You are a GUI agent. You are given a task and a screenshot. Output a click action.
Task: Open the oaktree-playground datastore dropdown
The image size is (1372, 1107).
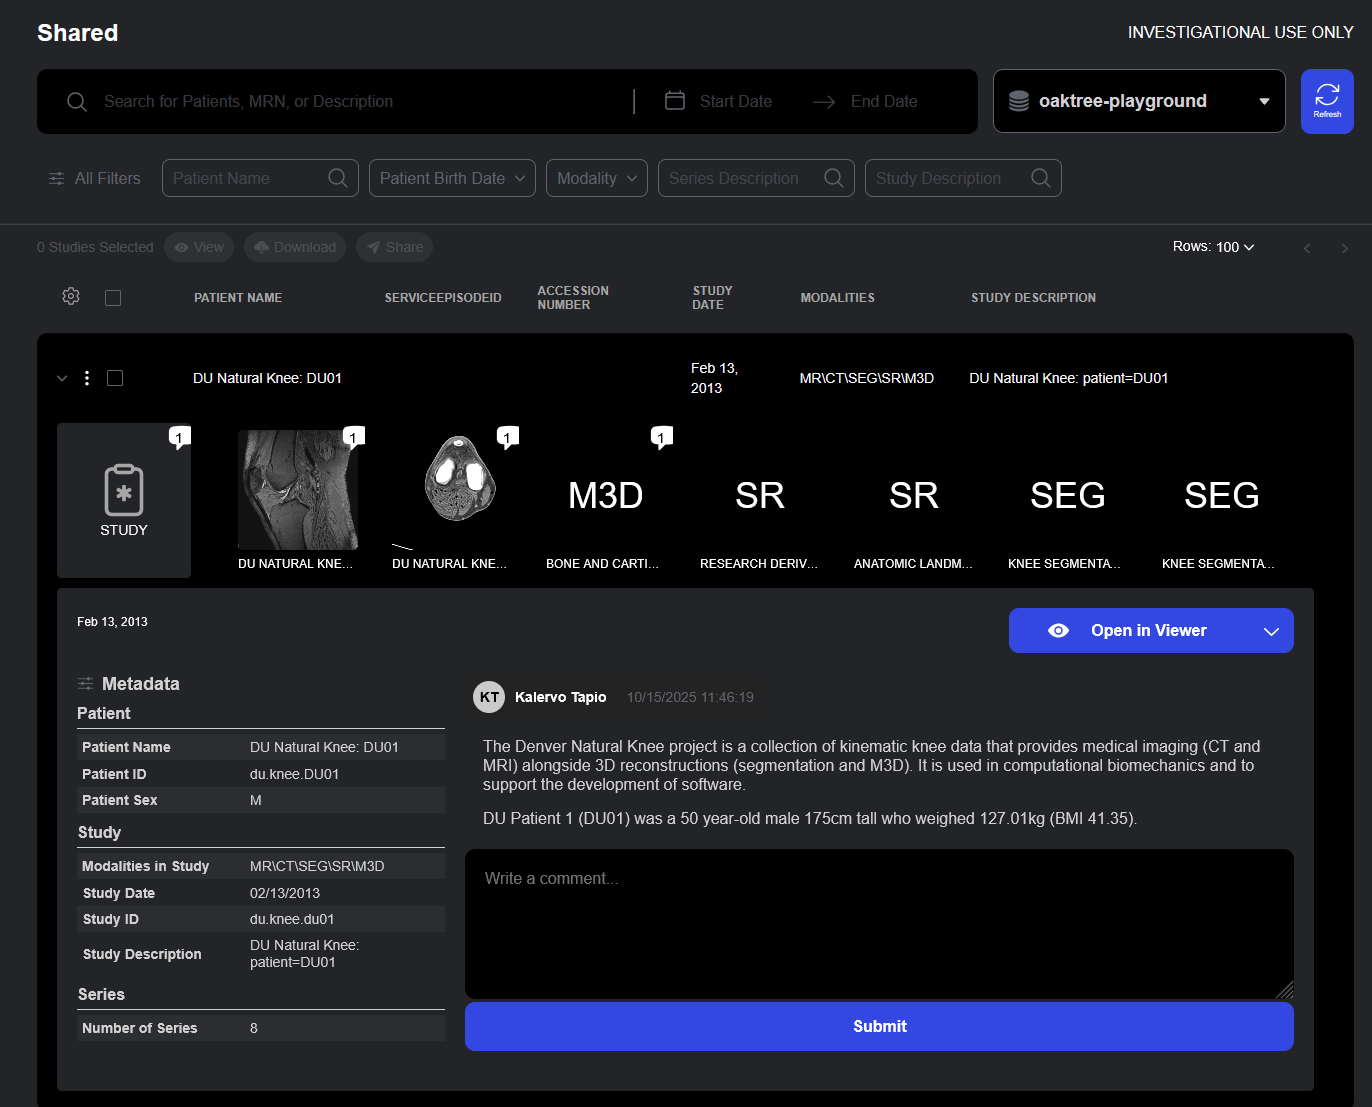coord(1138,101)
